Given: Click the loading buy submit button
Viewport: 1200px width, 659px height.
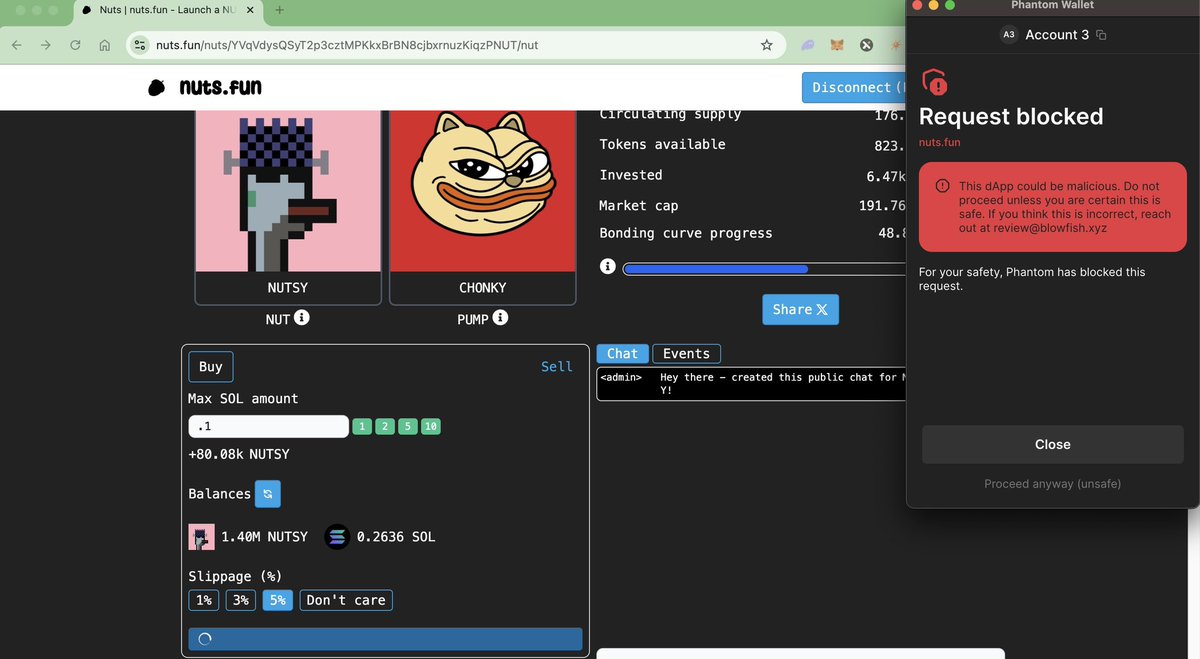Looking at the screenshot, I should (x=385, y=640).
